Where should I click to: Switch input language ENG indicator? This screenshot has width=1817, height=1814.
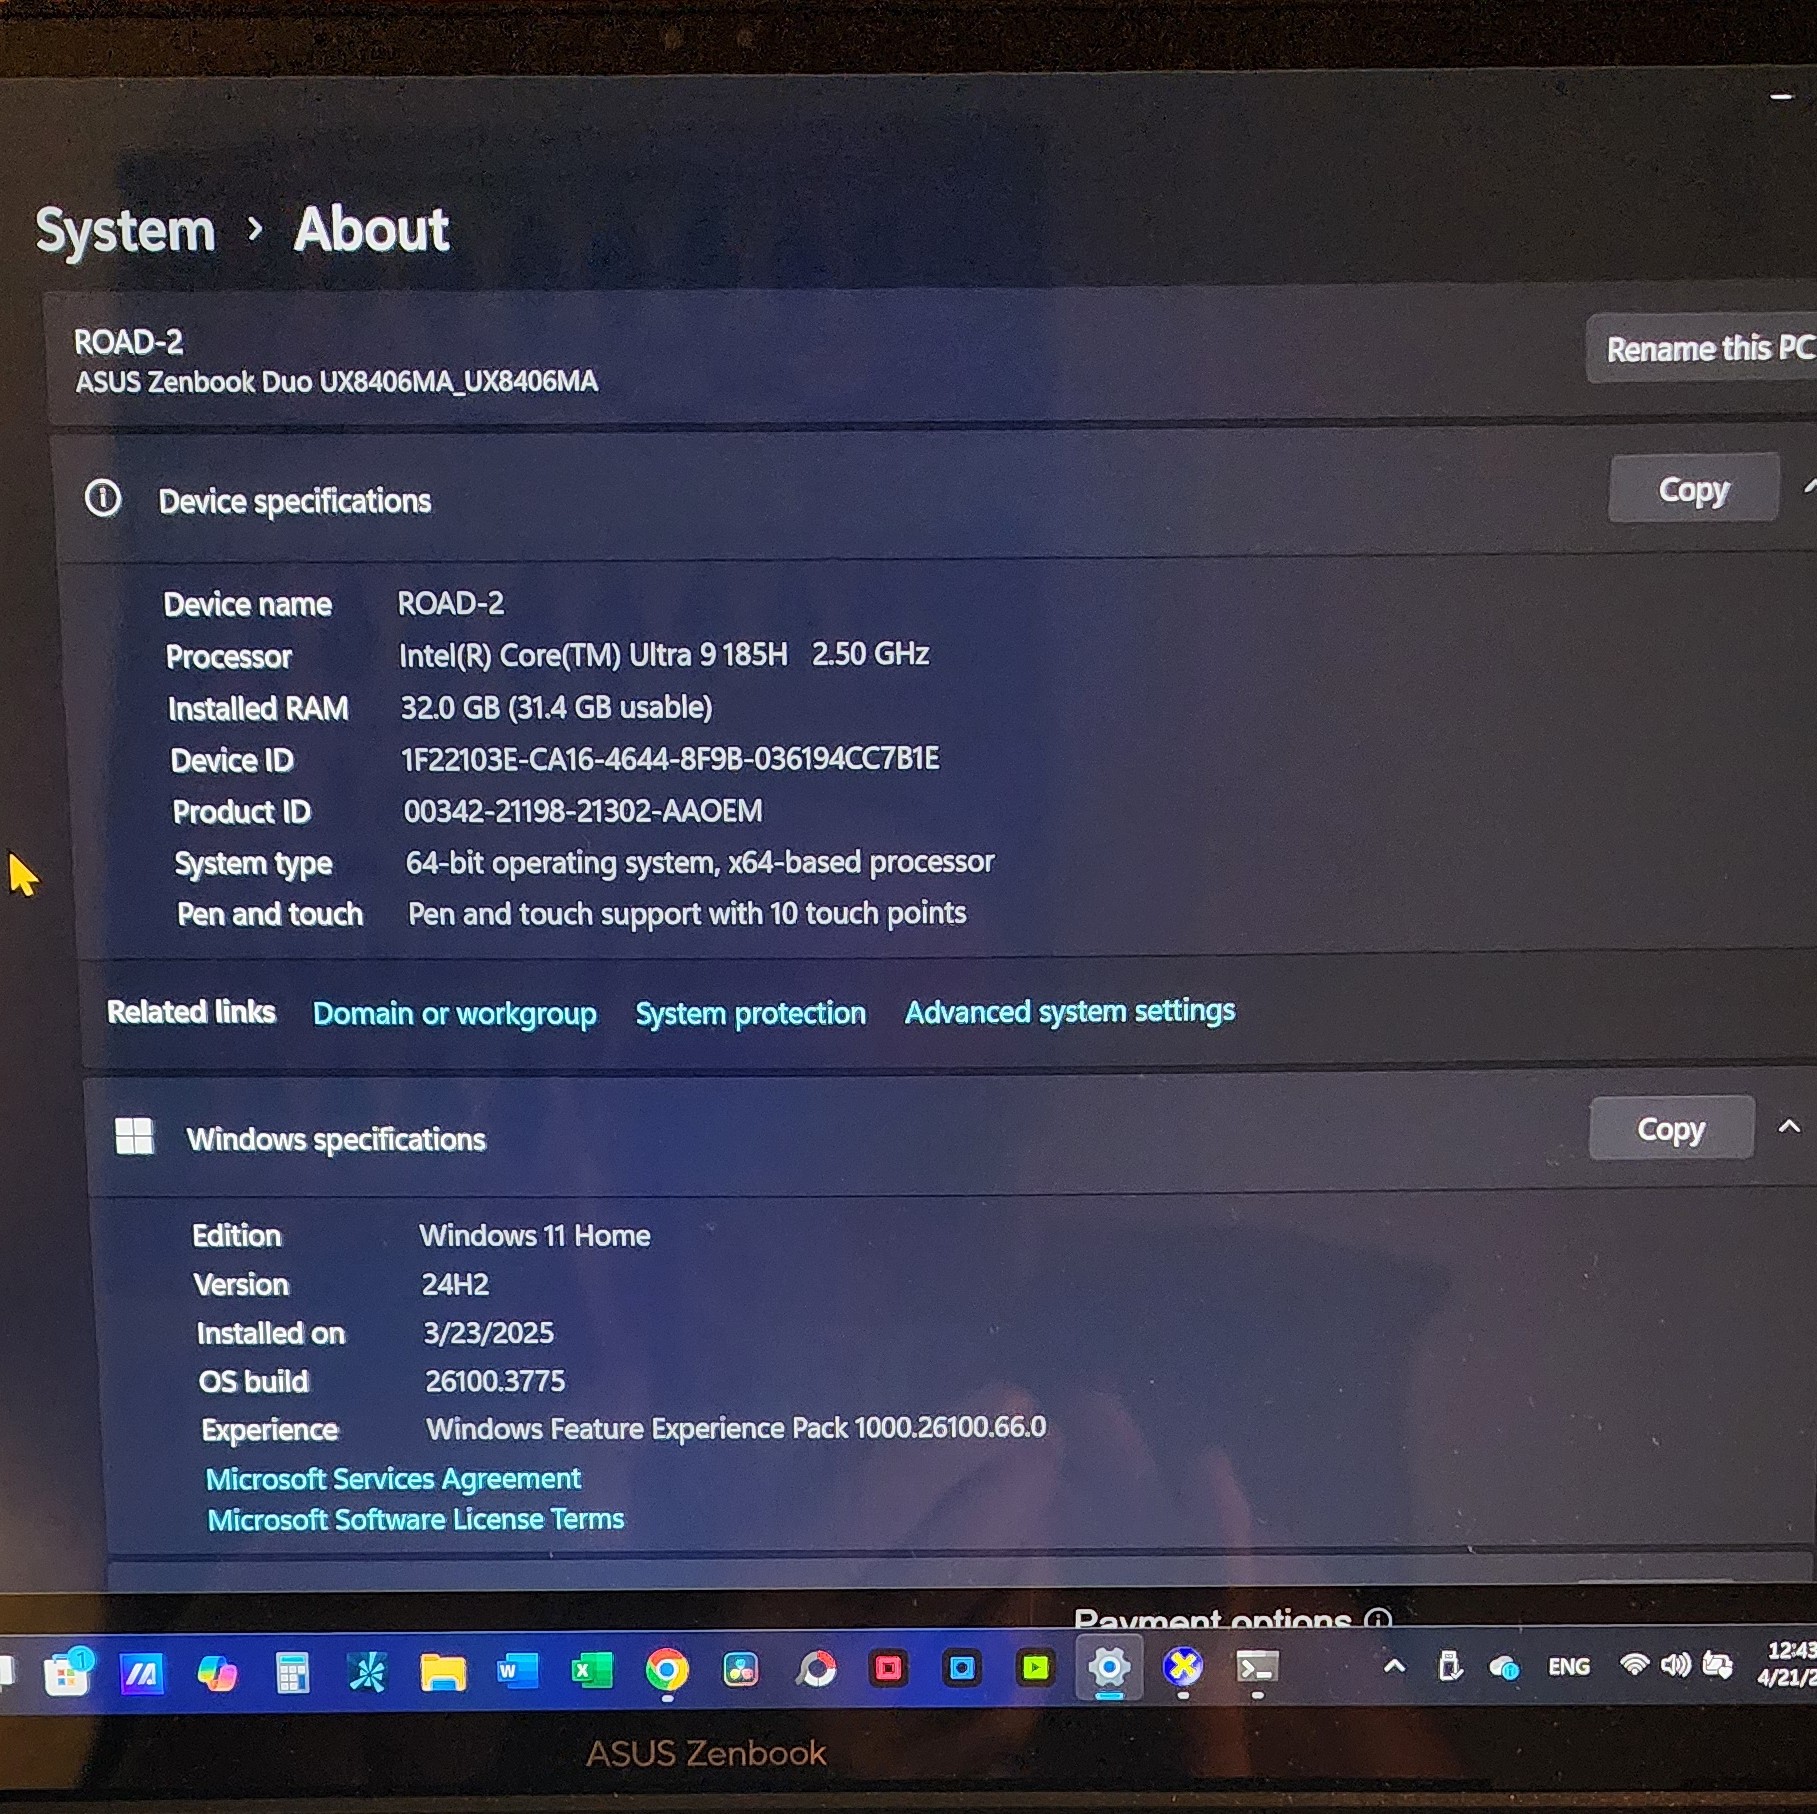click(x=1568, y=1666)
